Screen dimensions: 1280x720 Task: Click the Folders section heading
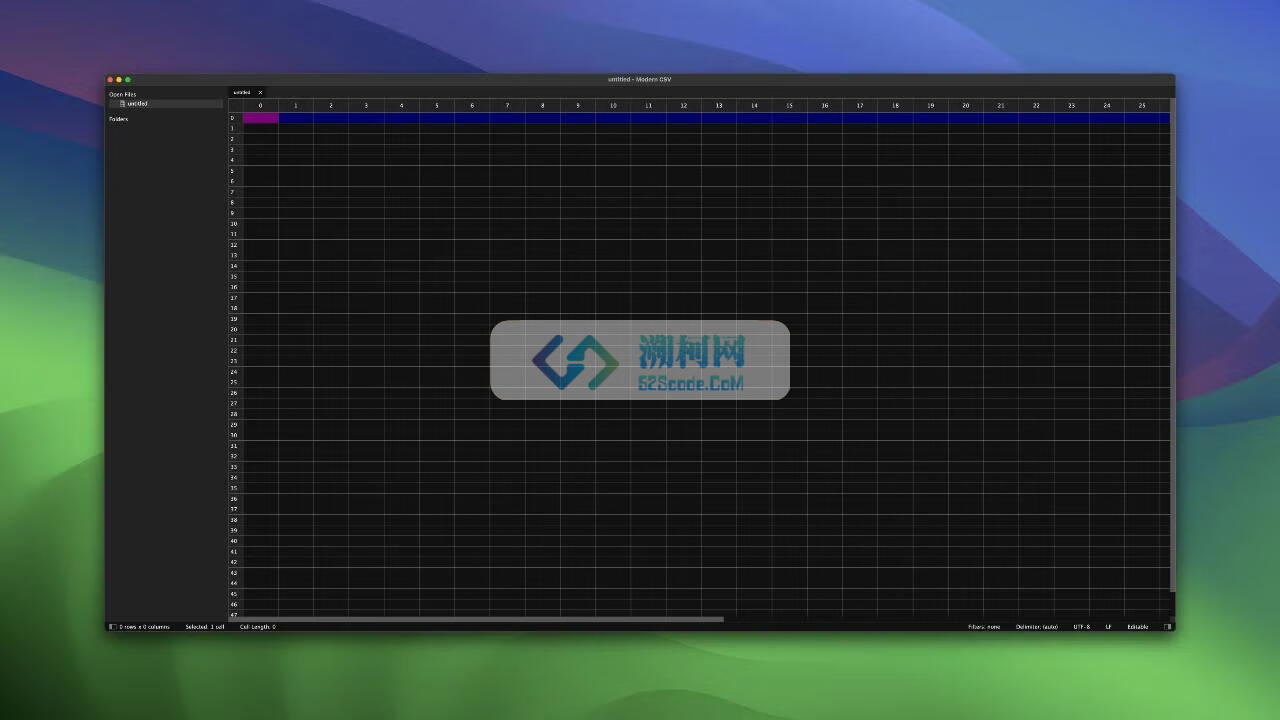point(118,119)
